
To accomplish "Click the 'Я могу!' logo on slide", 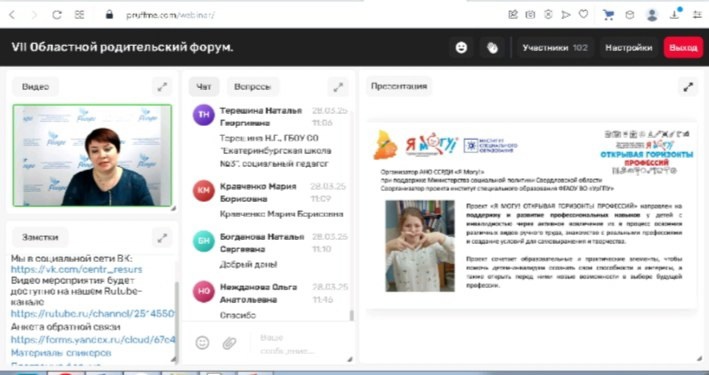I will (431, 145).
